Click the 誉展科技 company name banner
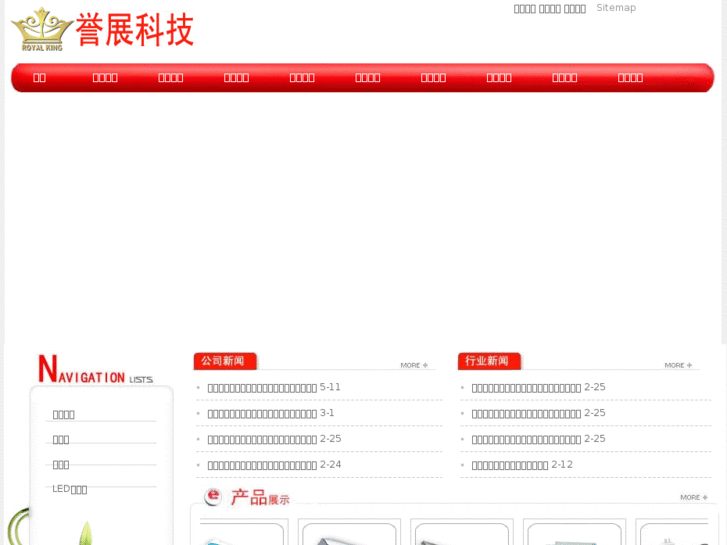Screen dimensions: 727x545 (x=134, y=29)
